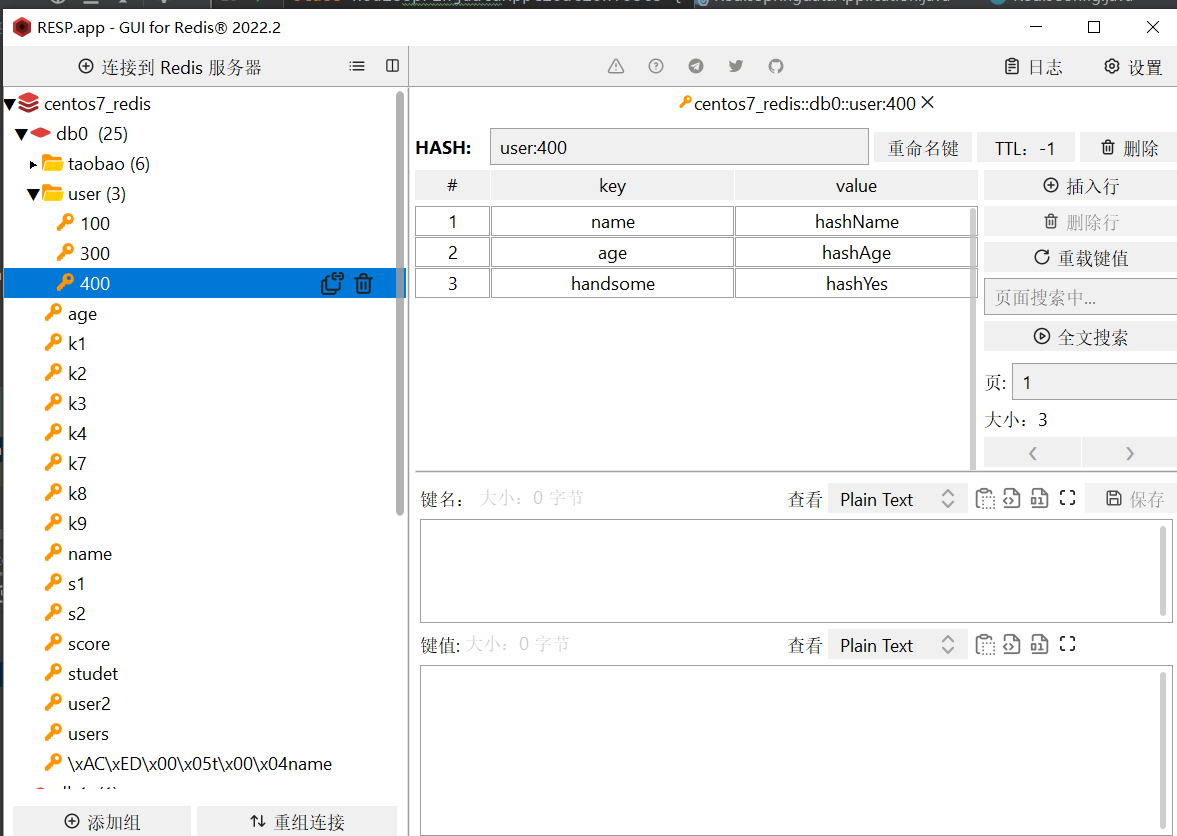Viewport: 1177px width, 836px height.
Task: Copy 键值 content to clipboard icon
Action: [x=985, y=644]
